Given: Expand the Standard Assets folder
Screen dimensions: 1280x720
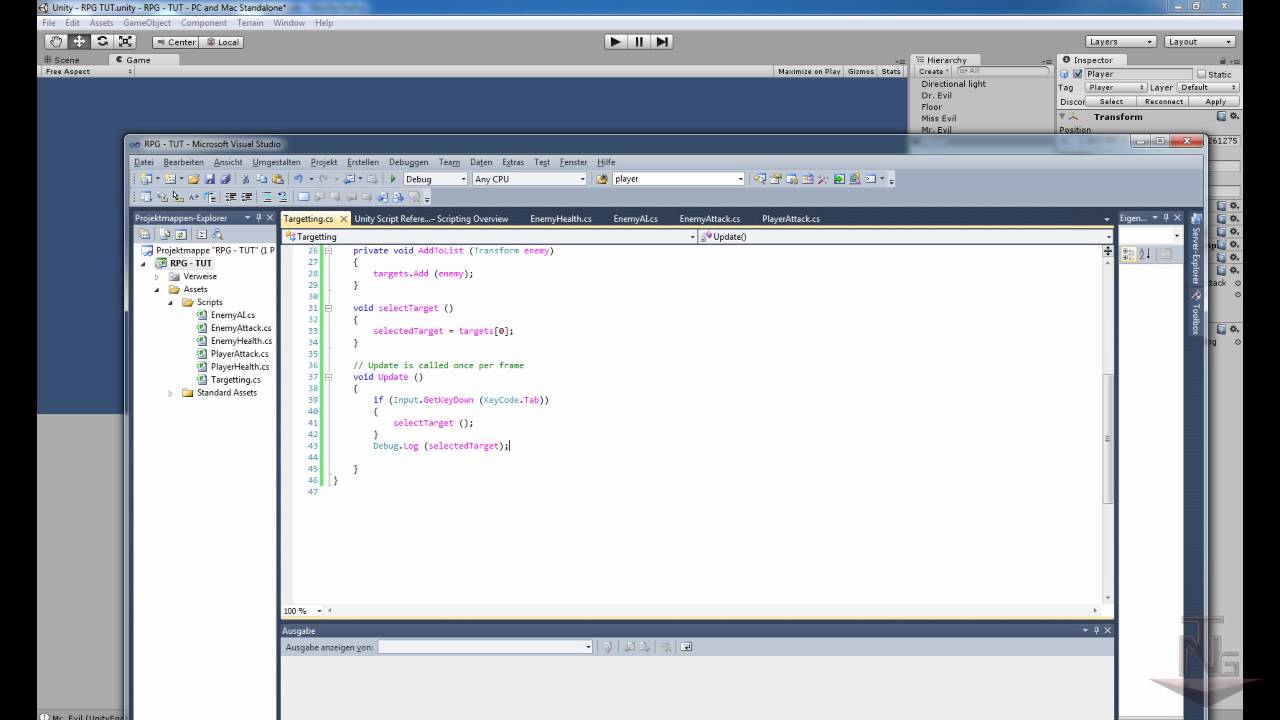Looking at the screenshot, I should click(x=170, y=393).
